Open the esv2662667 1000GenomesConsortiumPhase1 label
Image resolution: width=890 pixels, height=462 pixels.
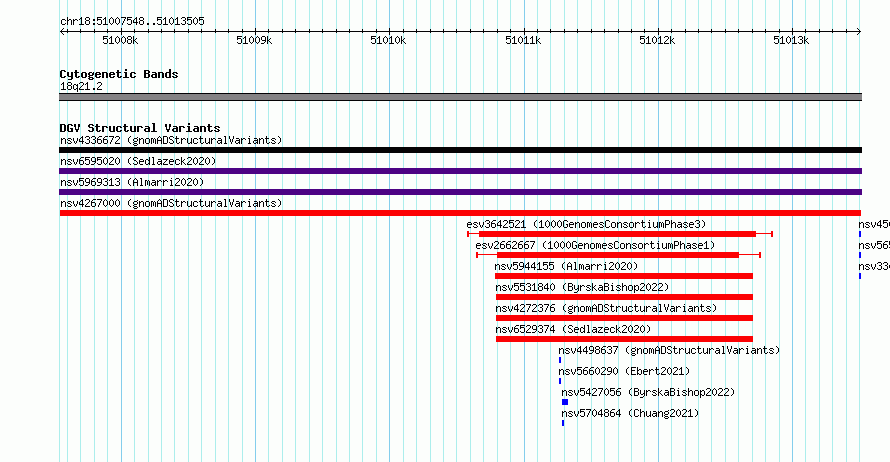[595, 245]
